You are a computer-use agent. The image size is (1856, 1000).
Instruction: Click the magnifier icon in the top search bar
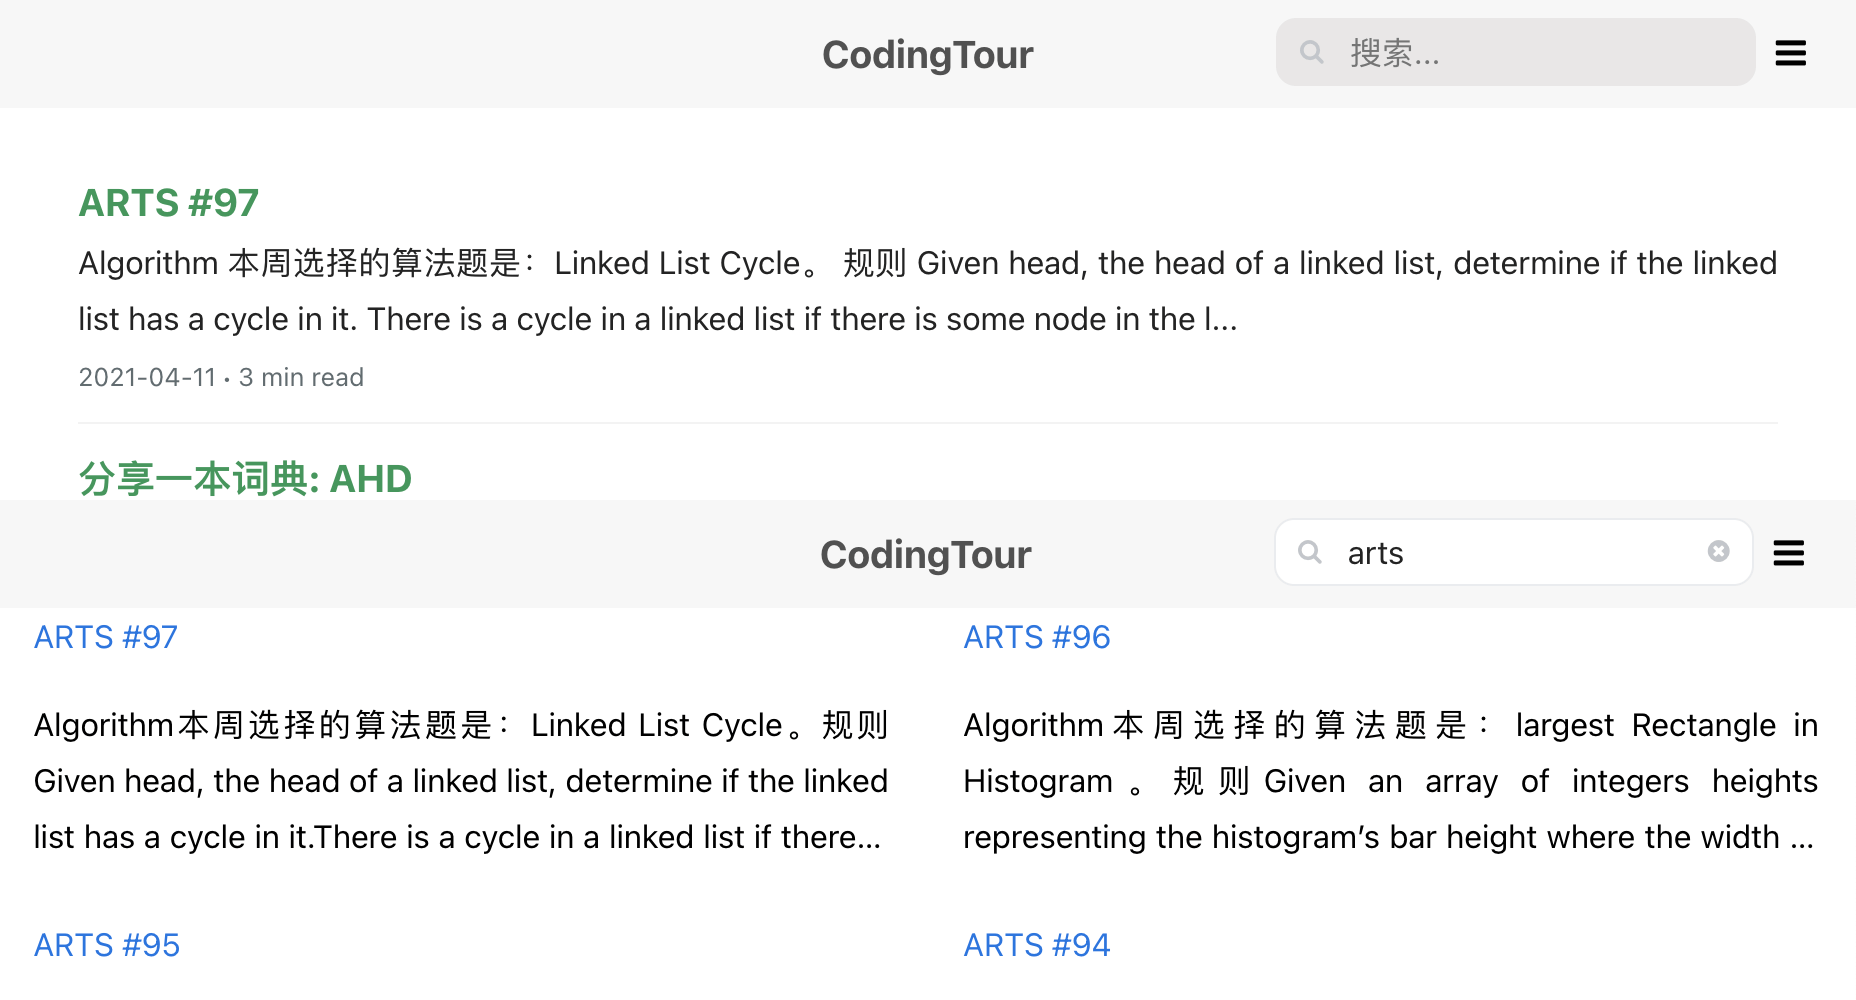[x=1312, y=52]
